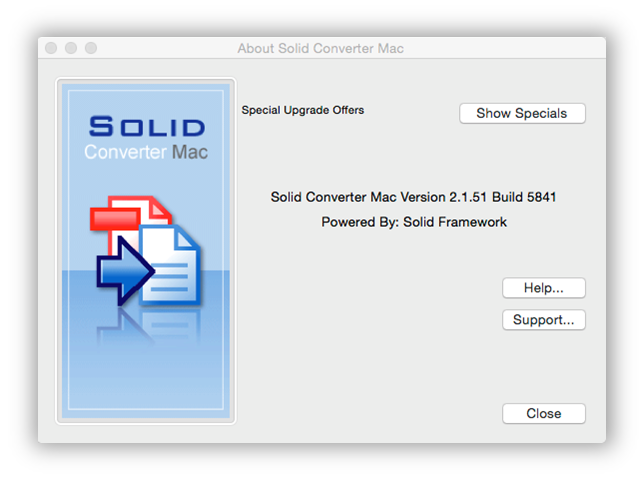The image size is (644, 480).
Task: Click the "About Solid Converter Mac" window title
Action: point(320,48)
